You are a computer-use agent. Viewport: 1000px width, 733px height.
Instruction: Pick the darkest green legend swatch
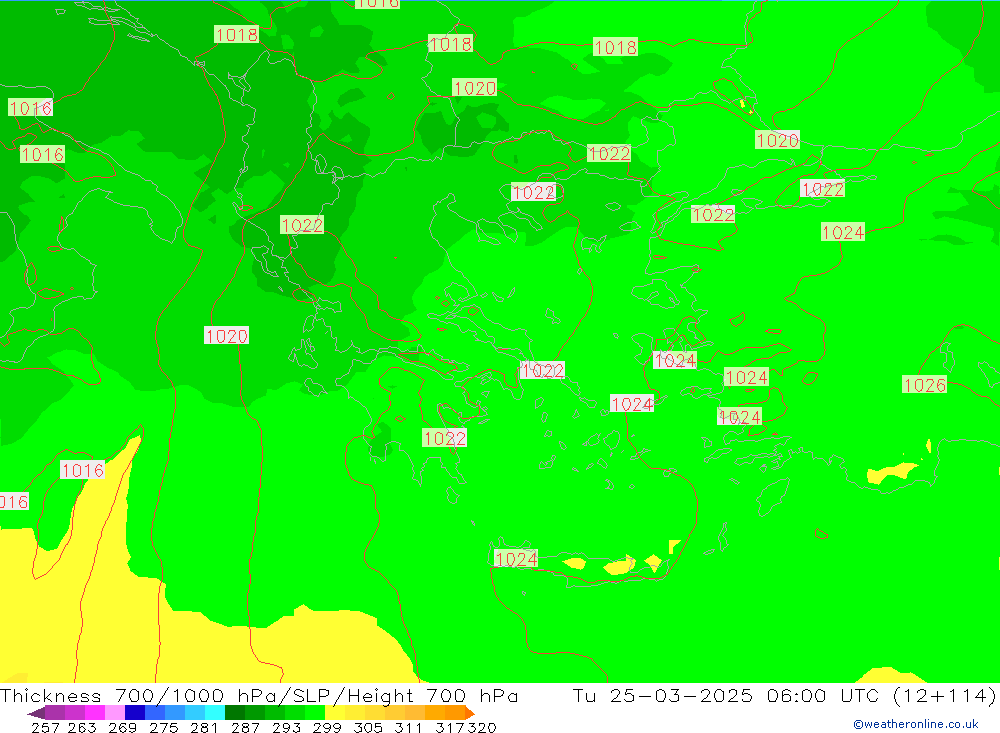coord(235,713)
